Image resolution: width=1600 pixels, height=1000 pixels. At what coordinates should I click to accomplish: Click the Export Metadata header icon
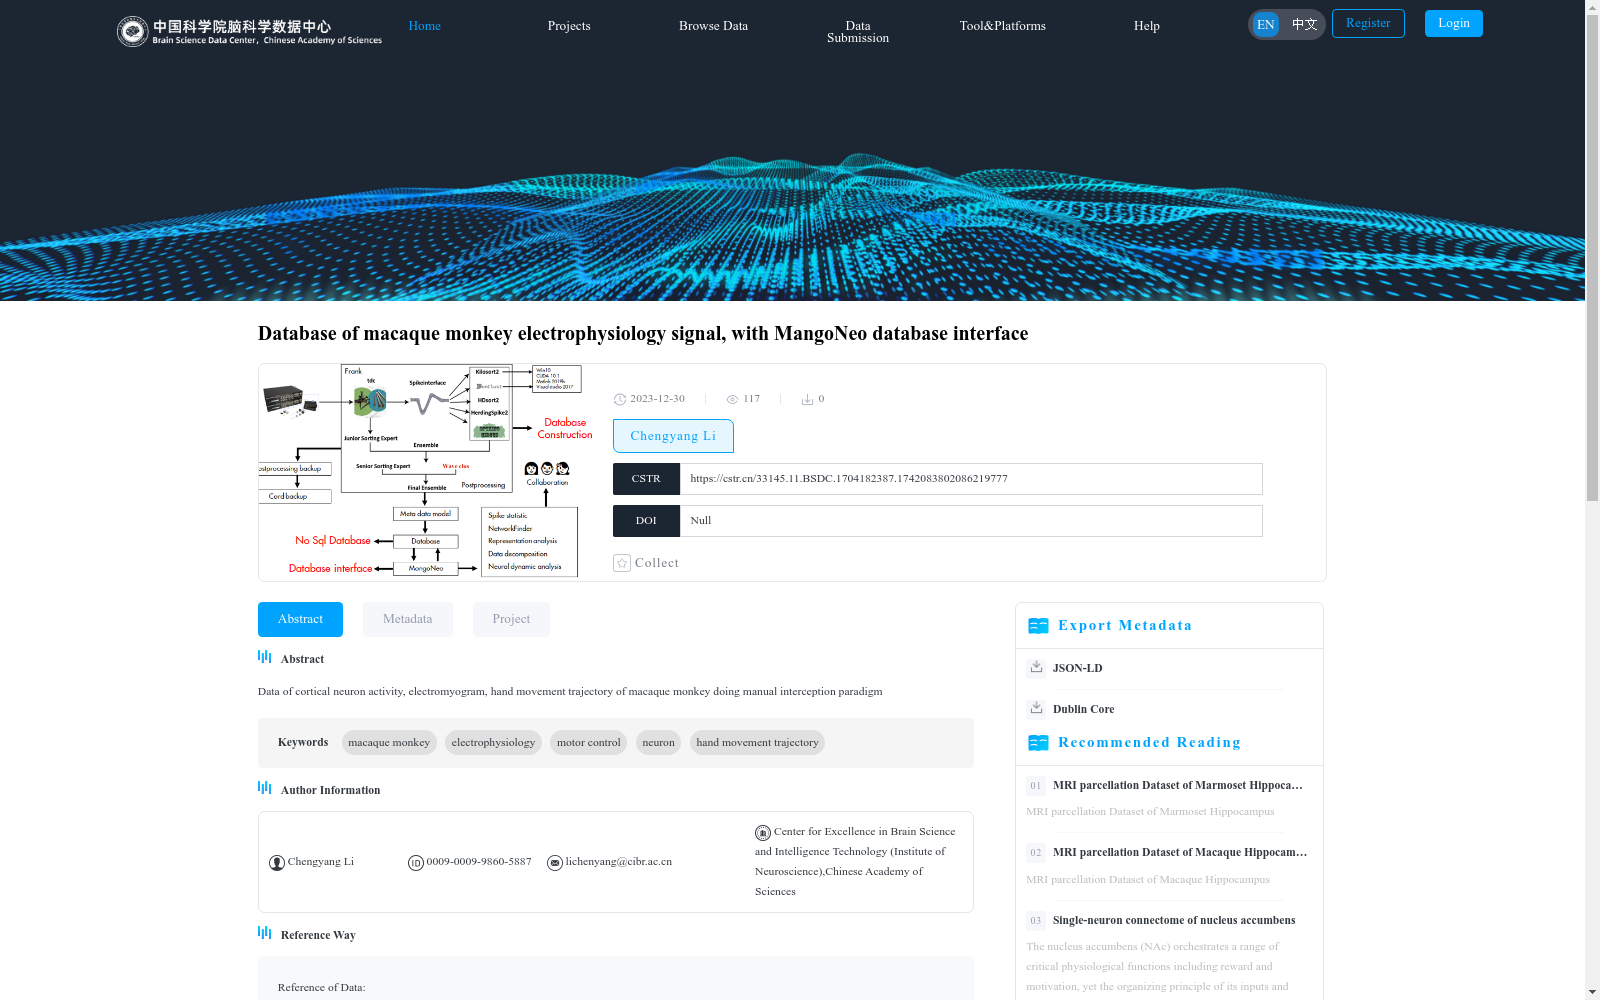(x=1038, y=626)
